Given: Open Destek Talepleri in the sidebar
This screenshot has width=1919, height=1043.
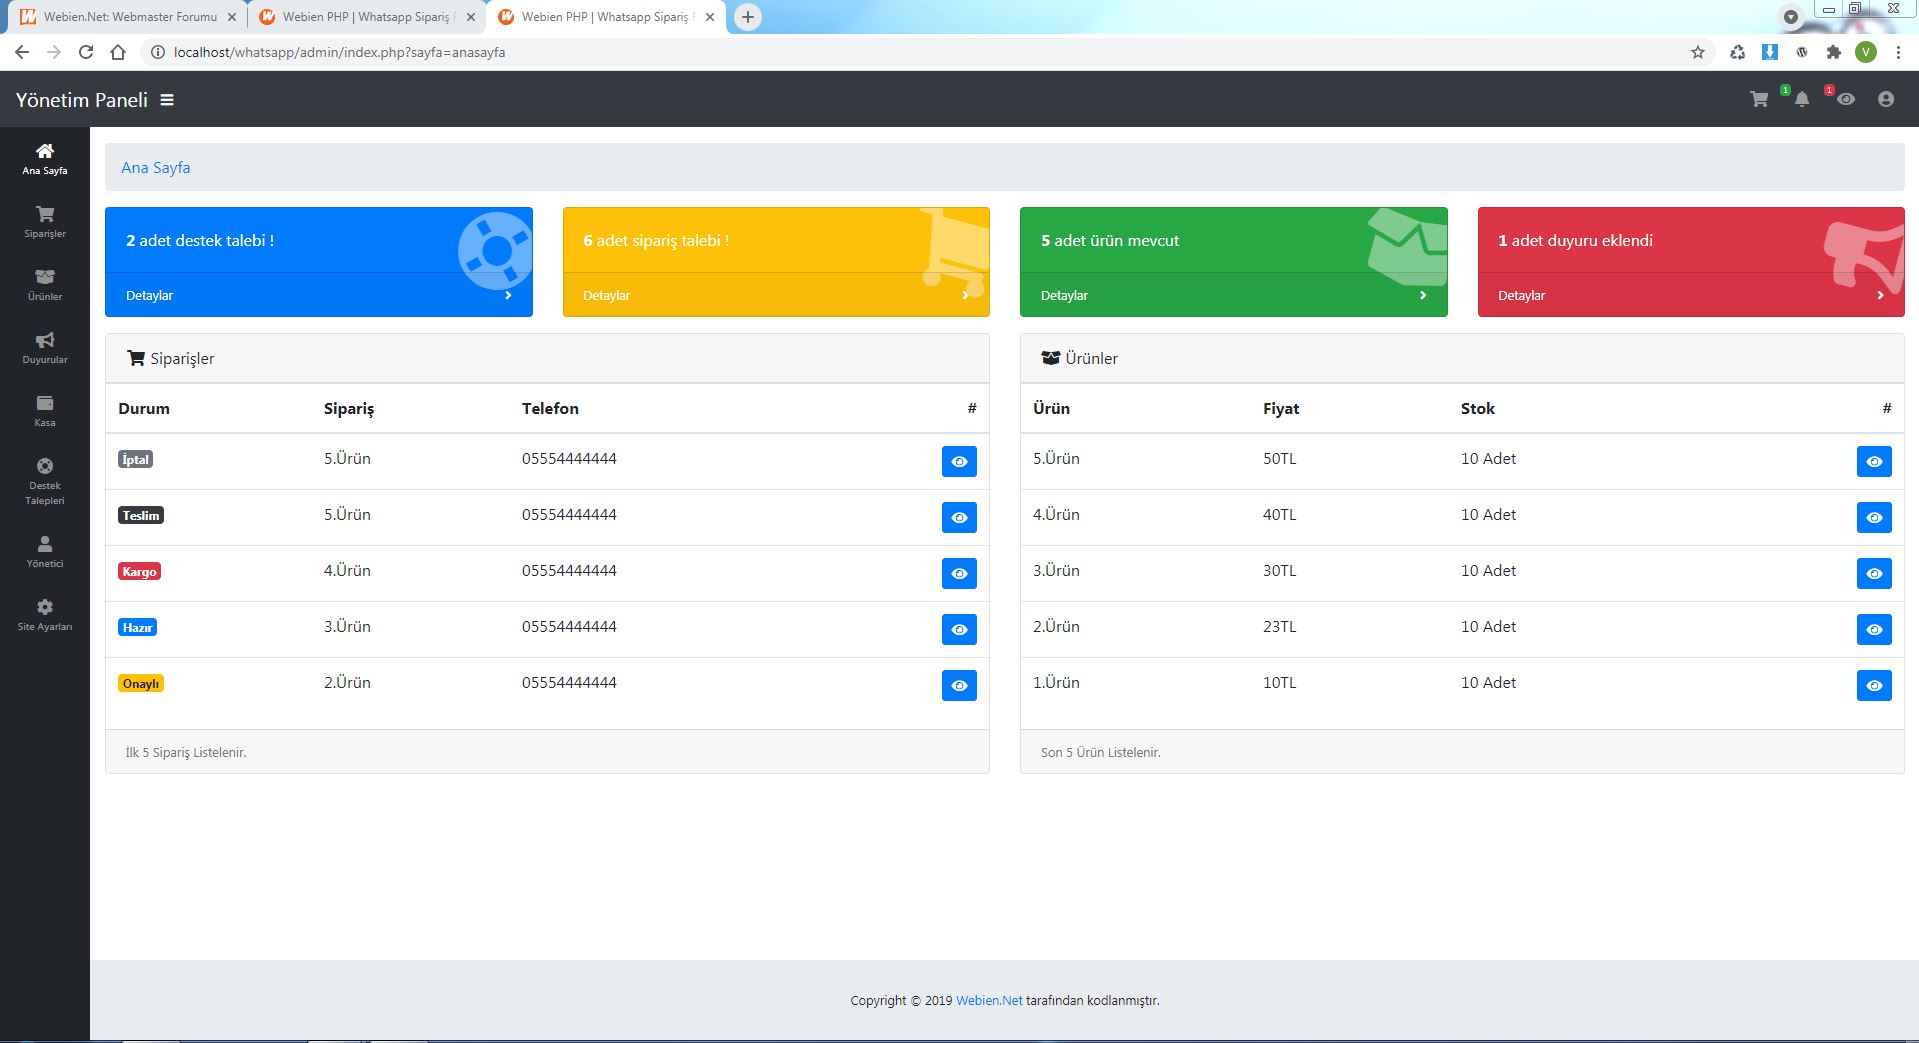Looking at the screenshot, I should [x=45, y=481].
